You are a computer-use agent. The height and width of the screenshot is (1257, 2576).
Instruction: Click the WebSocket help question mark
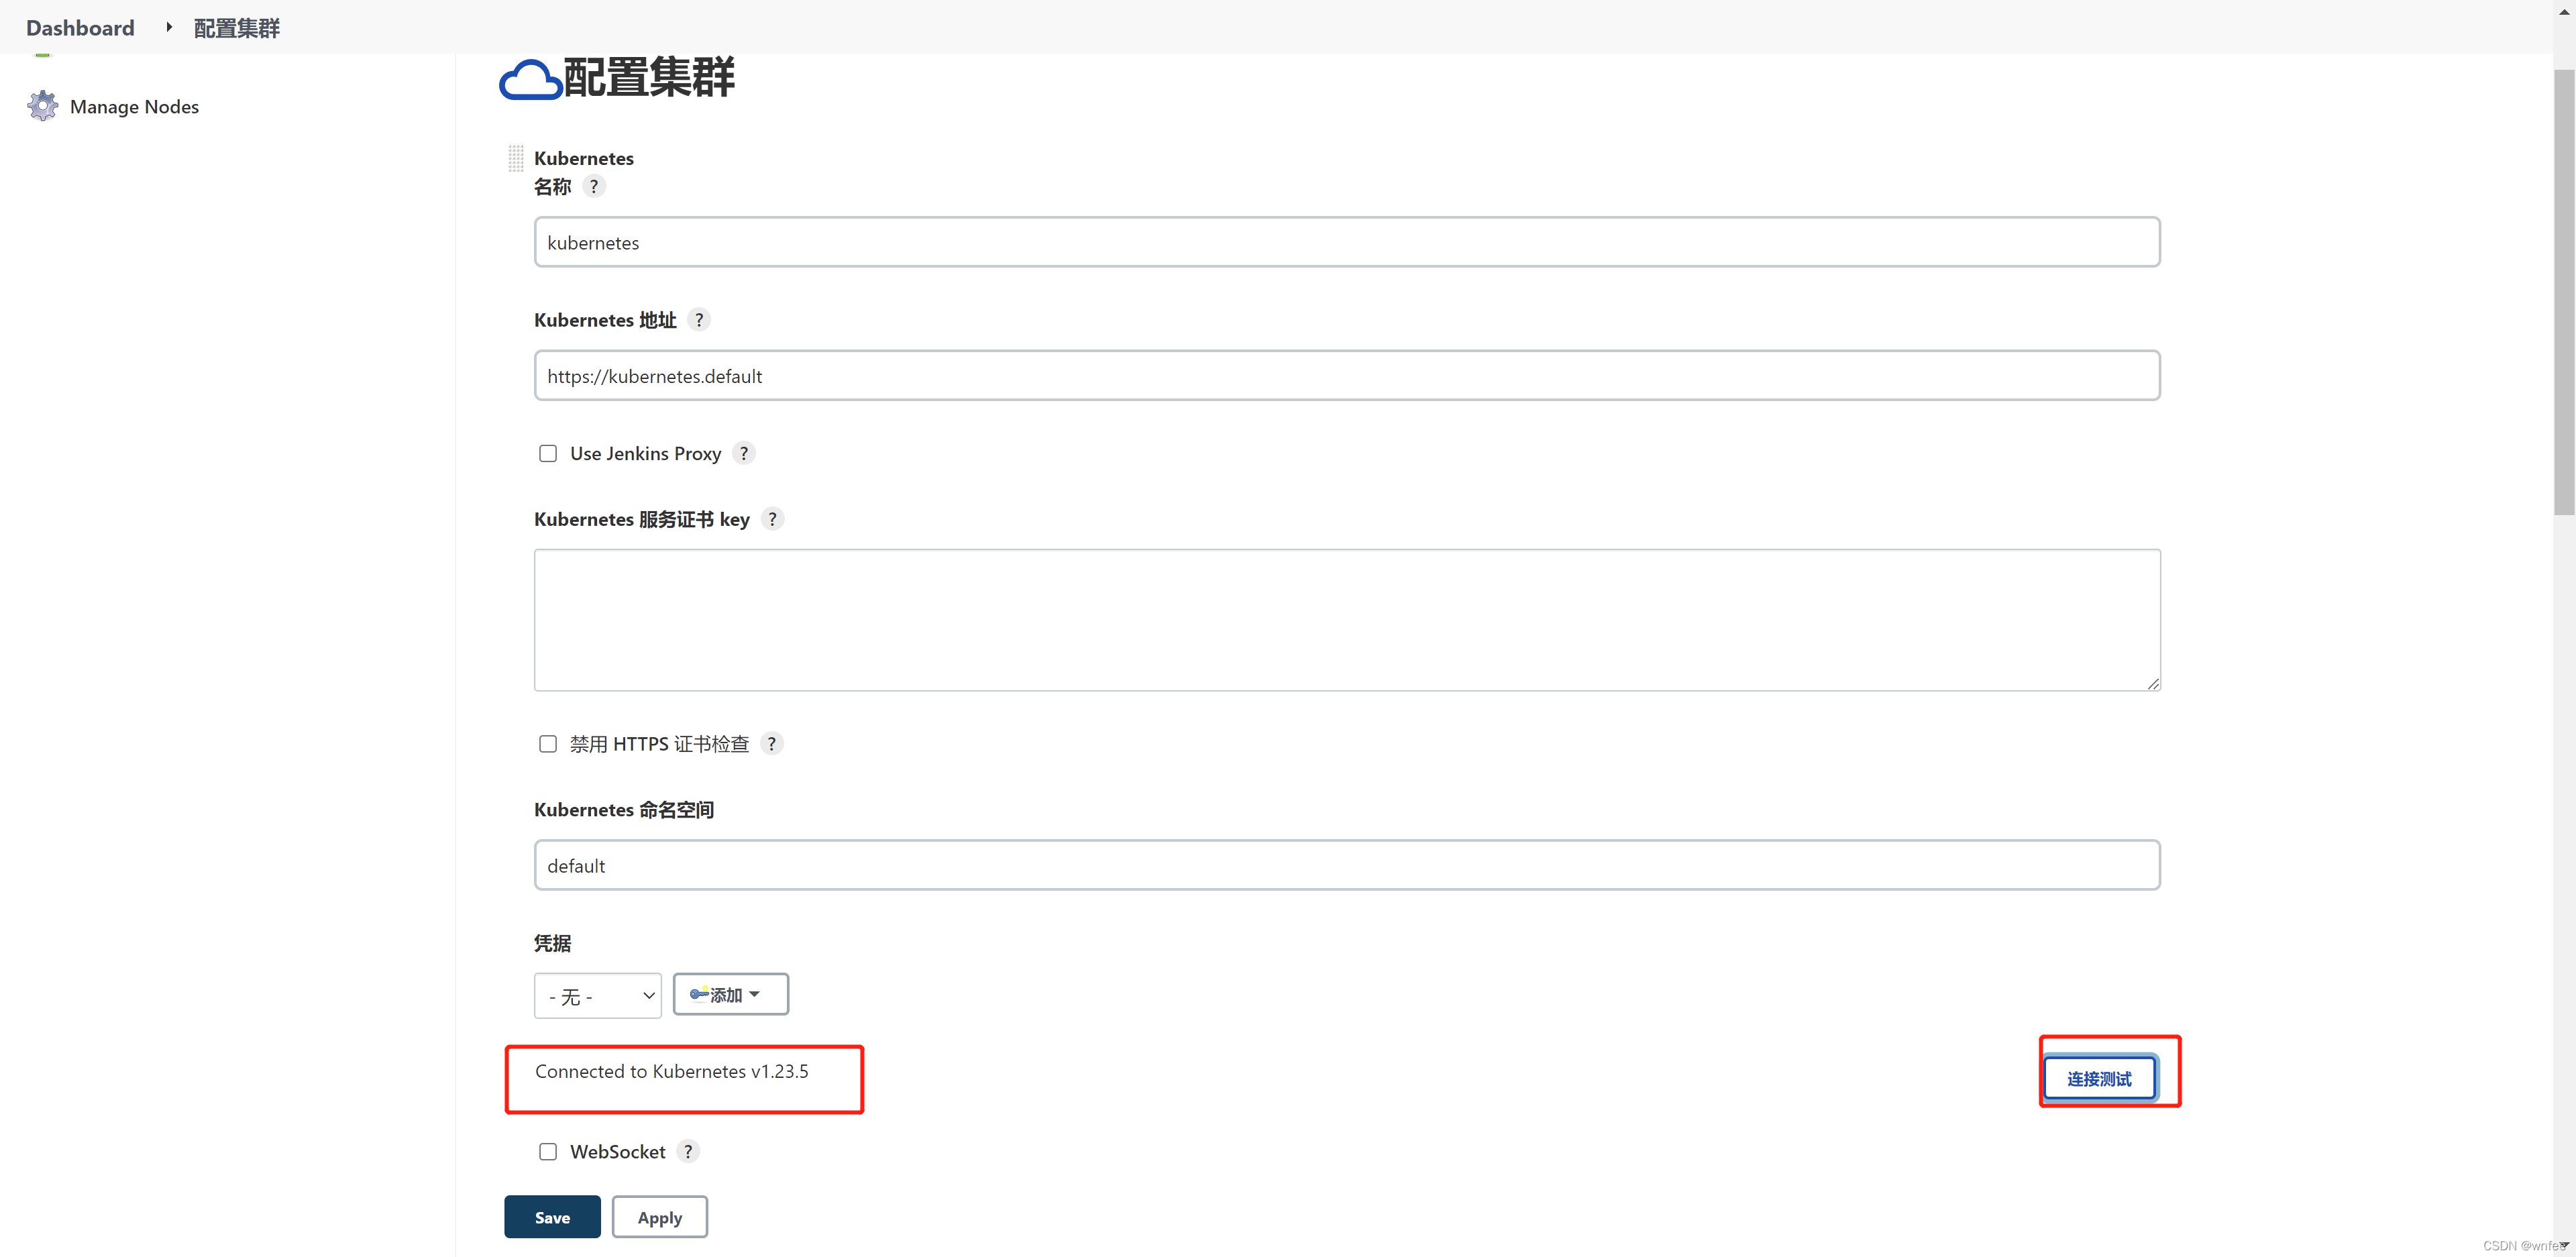(x=688, y=1152)
